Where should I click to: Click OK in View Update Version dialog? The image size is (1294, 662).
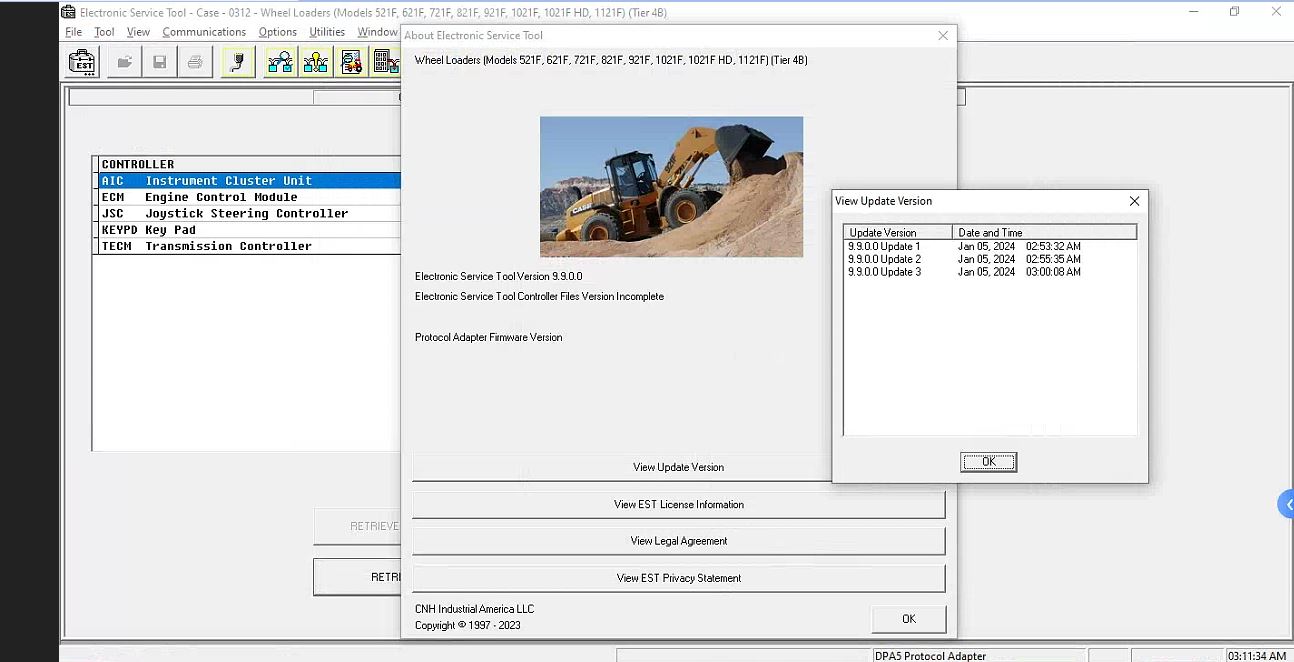(x=989, y=462)
